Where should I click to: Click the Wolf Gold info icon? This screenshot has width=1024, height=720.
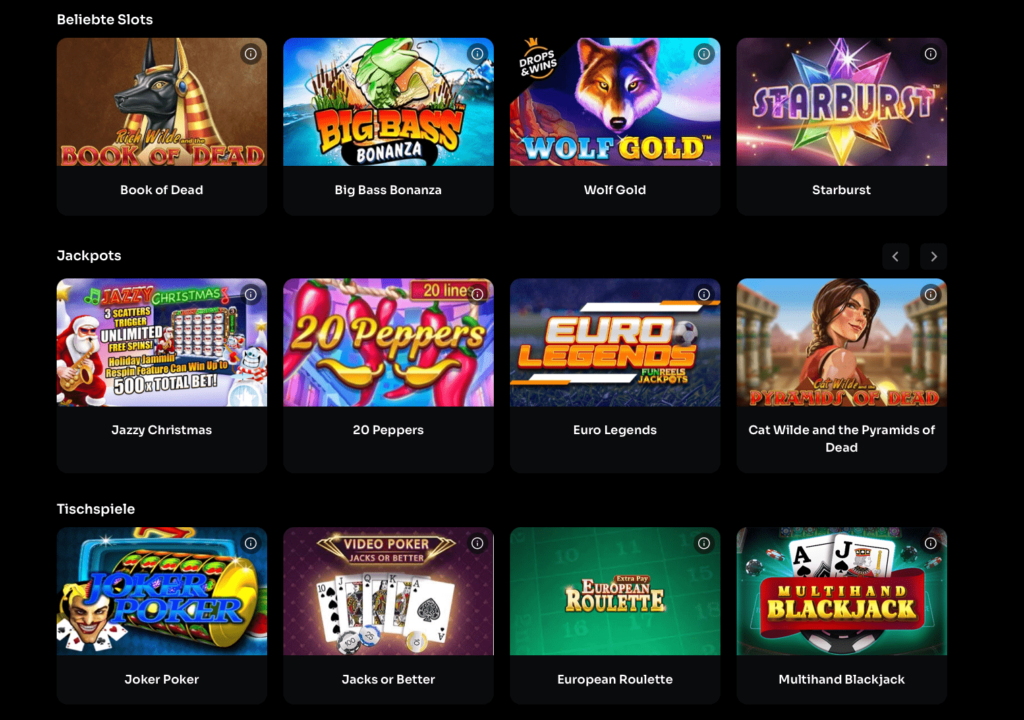click(704, 54)
